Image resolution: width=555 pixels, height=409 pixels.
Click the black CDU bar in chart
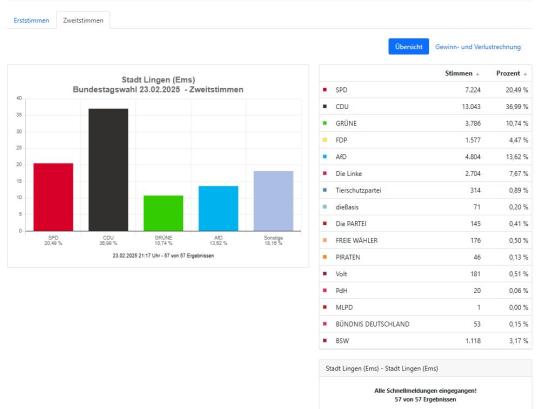tap(108, 170)
